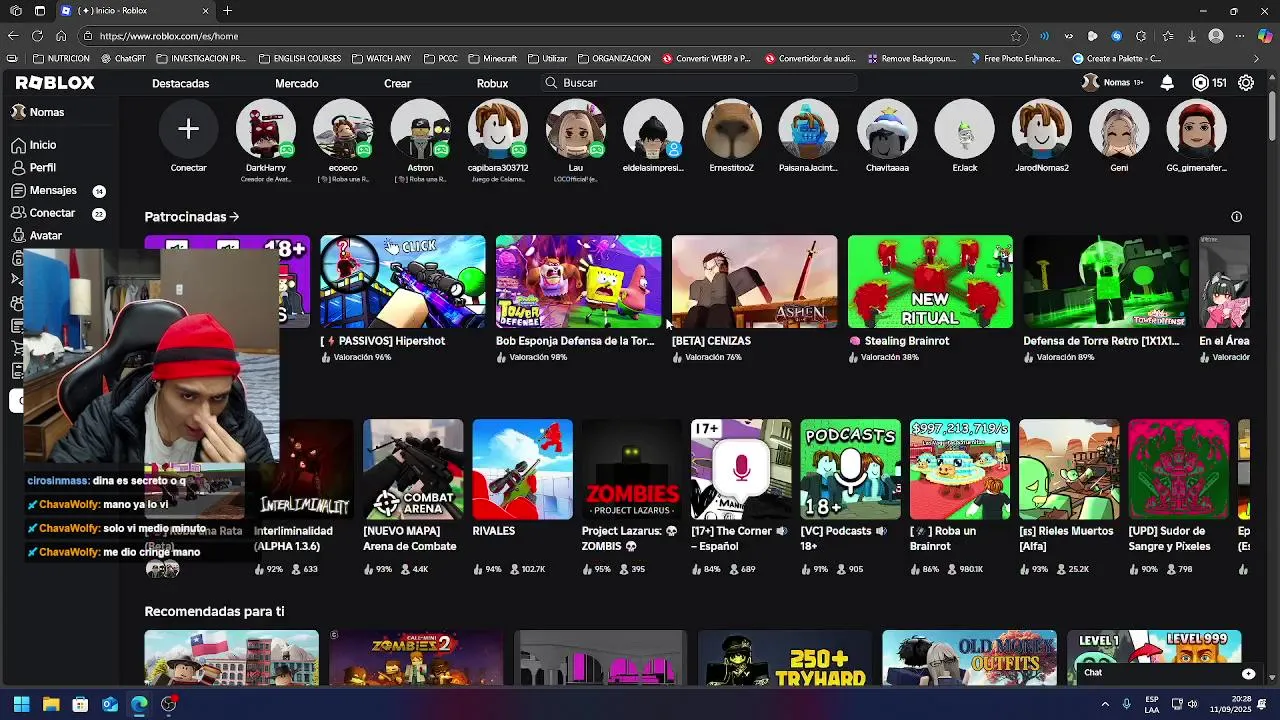
Task: Click the plus Conectar circle button
Action: pos(188,129)
